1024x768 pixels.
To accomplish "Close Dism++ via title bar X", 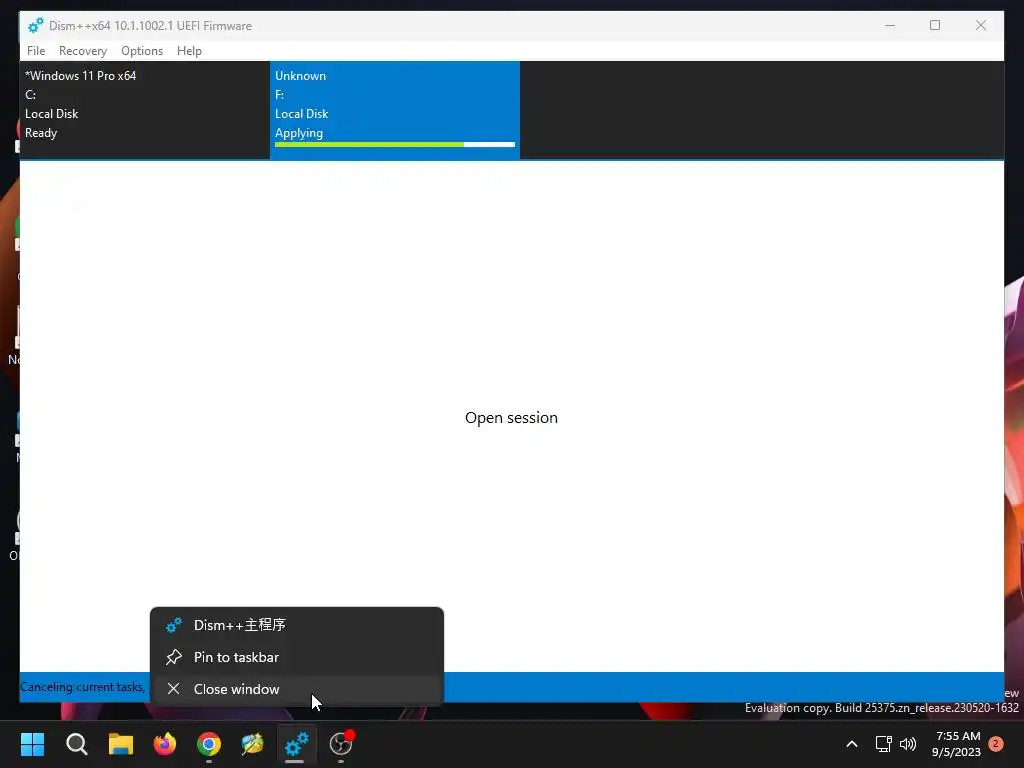I will [x=981, y=25].
